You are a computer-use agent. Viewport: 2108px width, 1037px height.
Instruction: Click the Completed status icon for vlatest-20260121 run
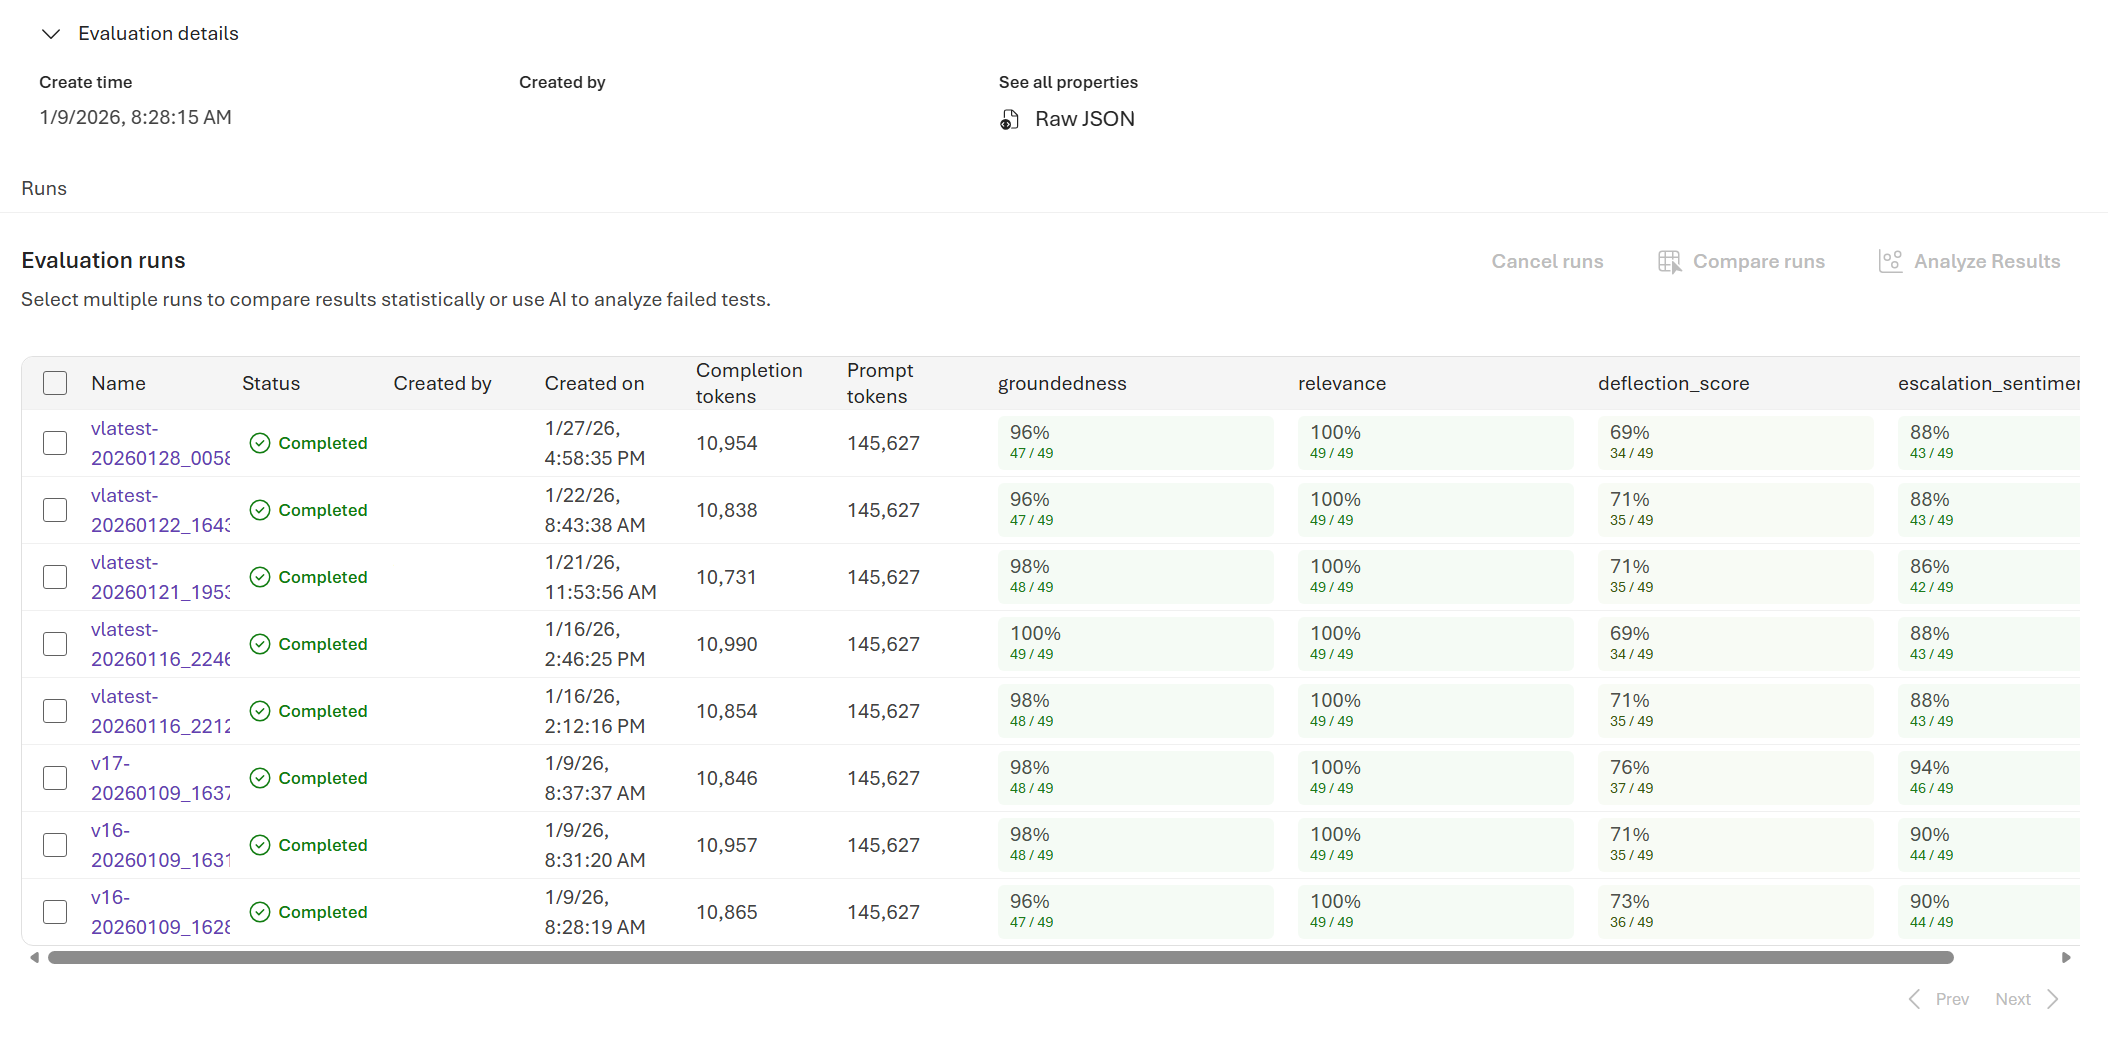click(261, 577)
